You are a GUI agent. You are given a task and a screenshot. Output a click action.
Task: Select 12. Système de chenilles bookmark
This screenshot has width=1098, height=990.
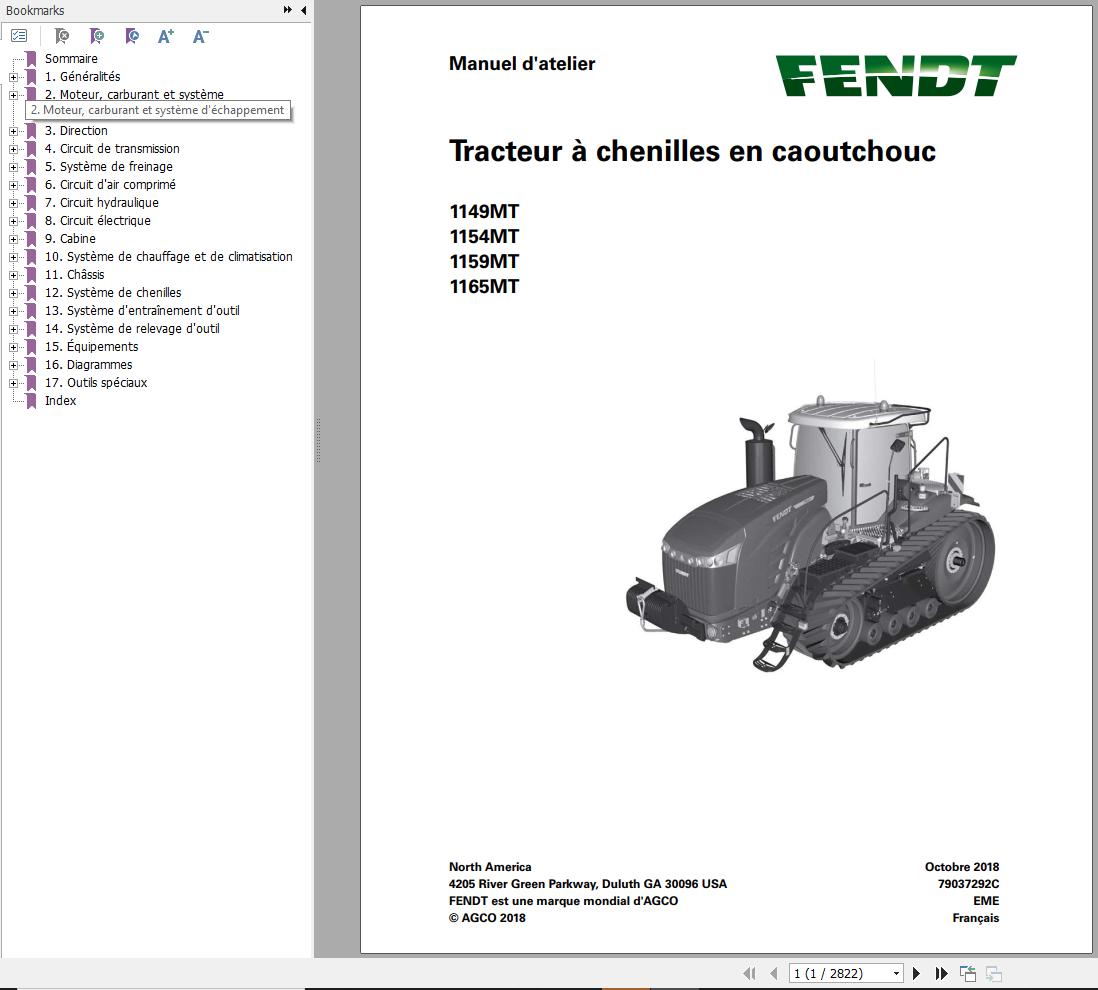(113, 293)
